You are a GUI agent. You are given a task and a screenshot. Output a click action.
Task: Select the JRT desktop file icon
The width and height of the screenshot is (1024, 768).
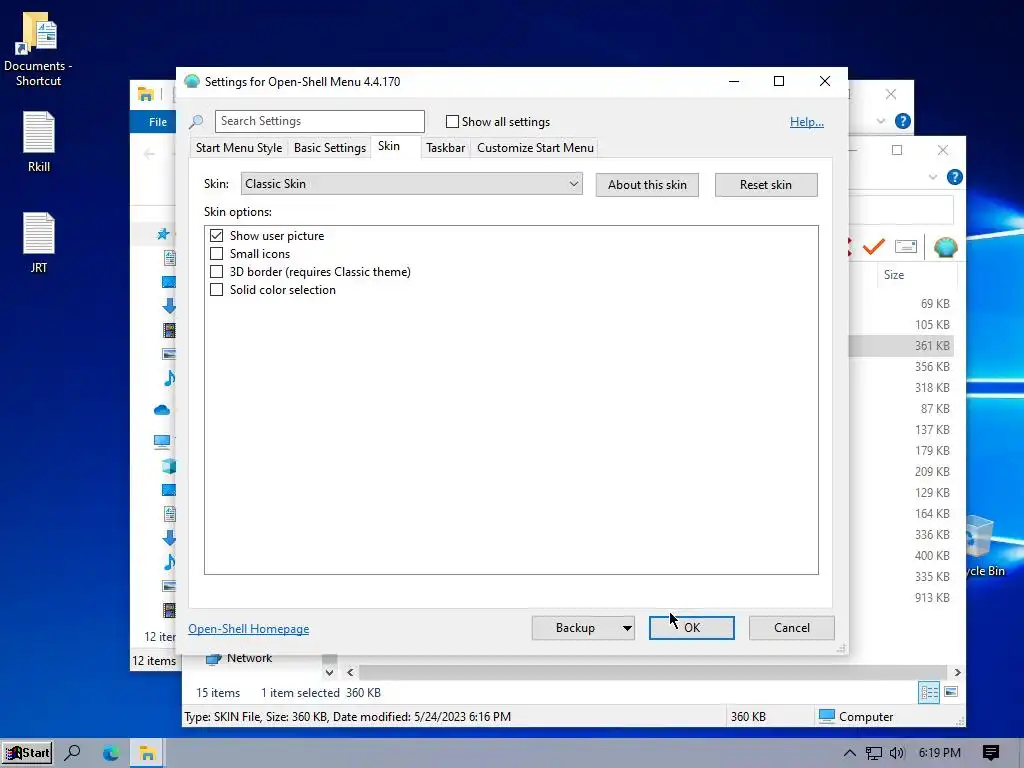click(x=39, y=242)
